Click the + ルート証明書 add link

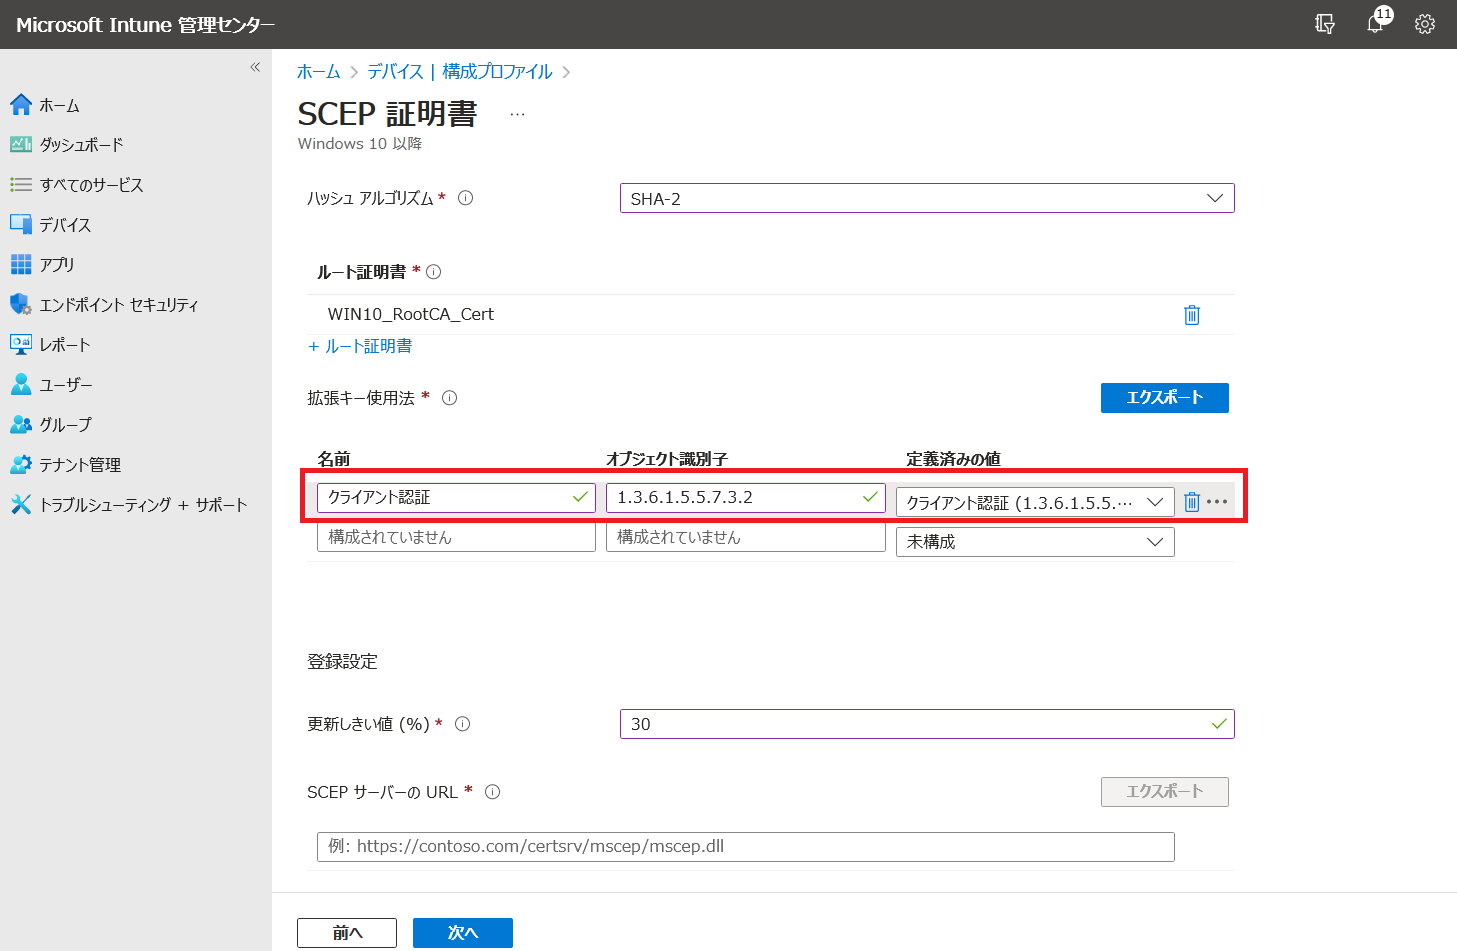360,346
